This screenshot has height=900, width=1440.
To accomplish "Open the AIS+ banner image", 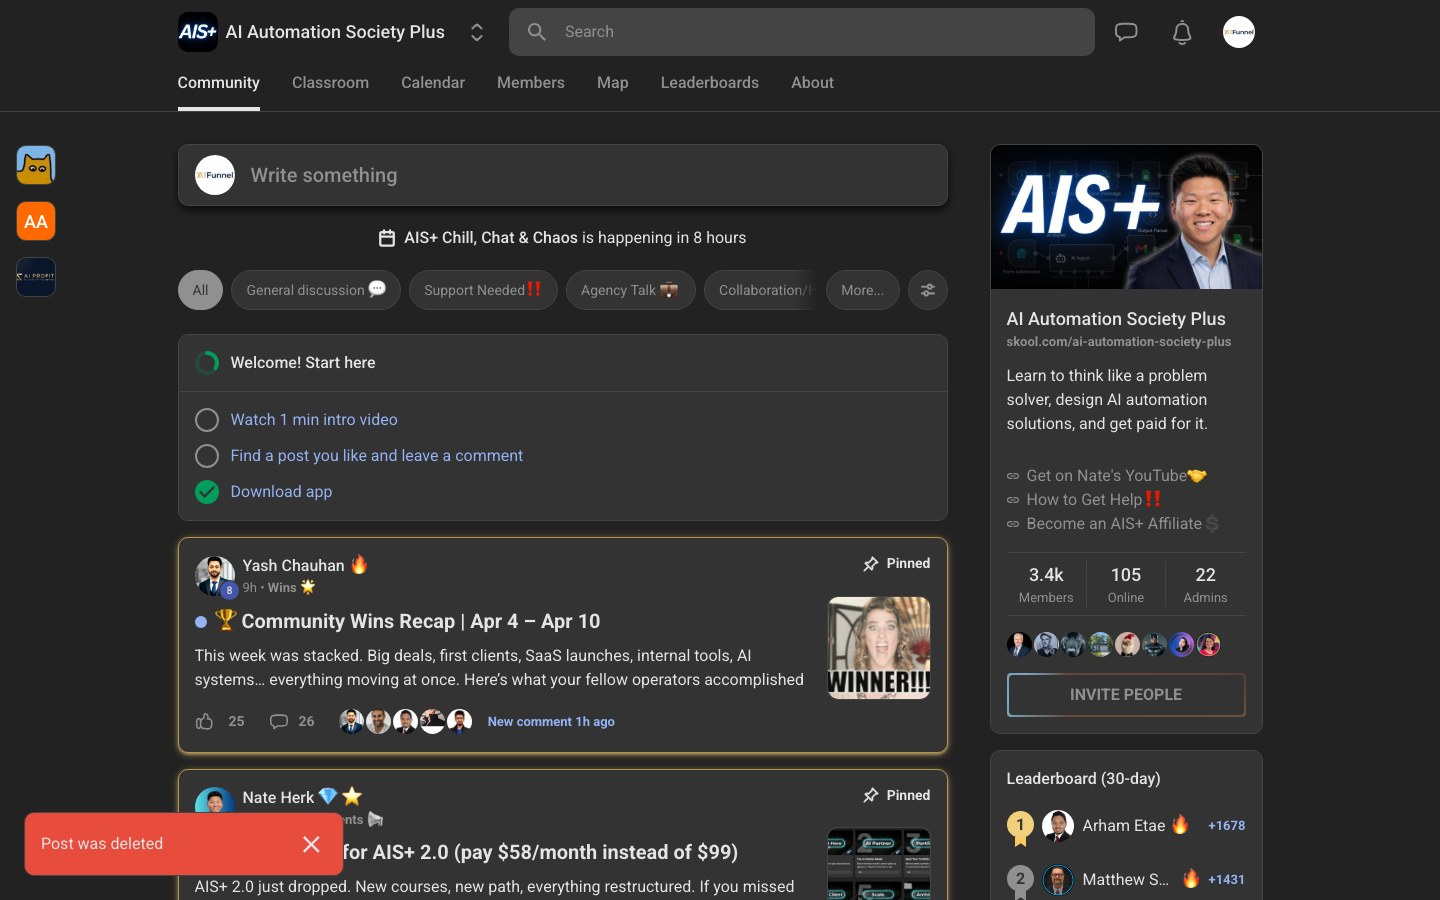I will click(1126, 217).
